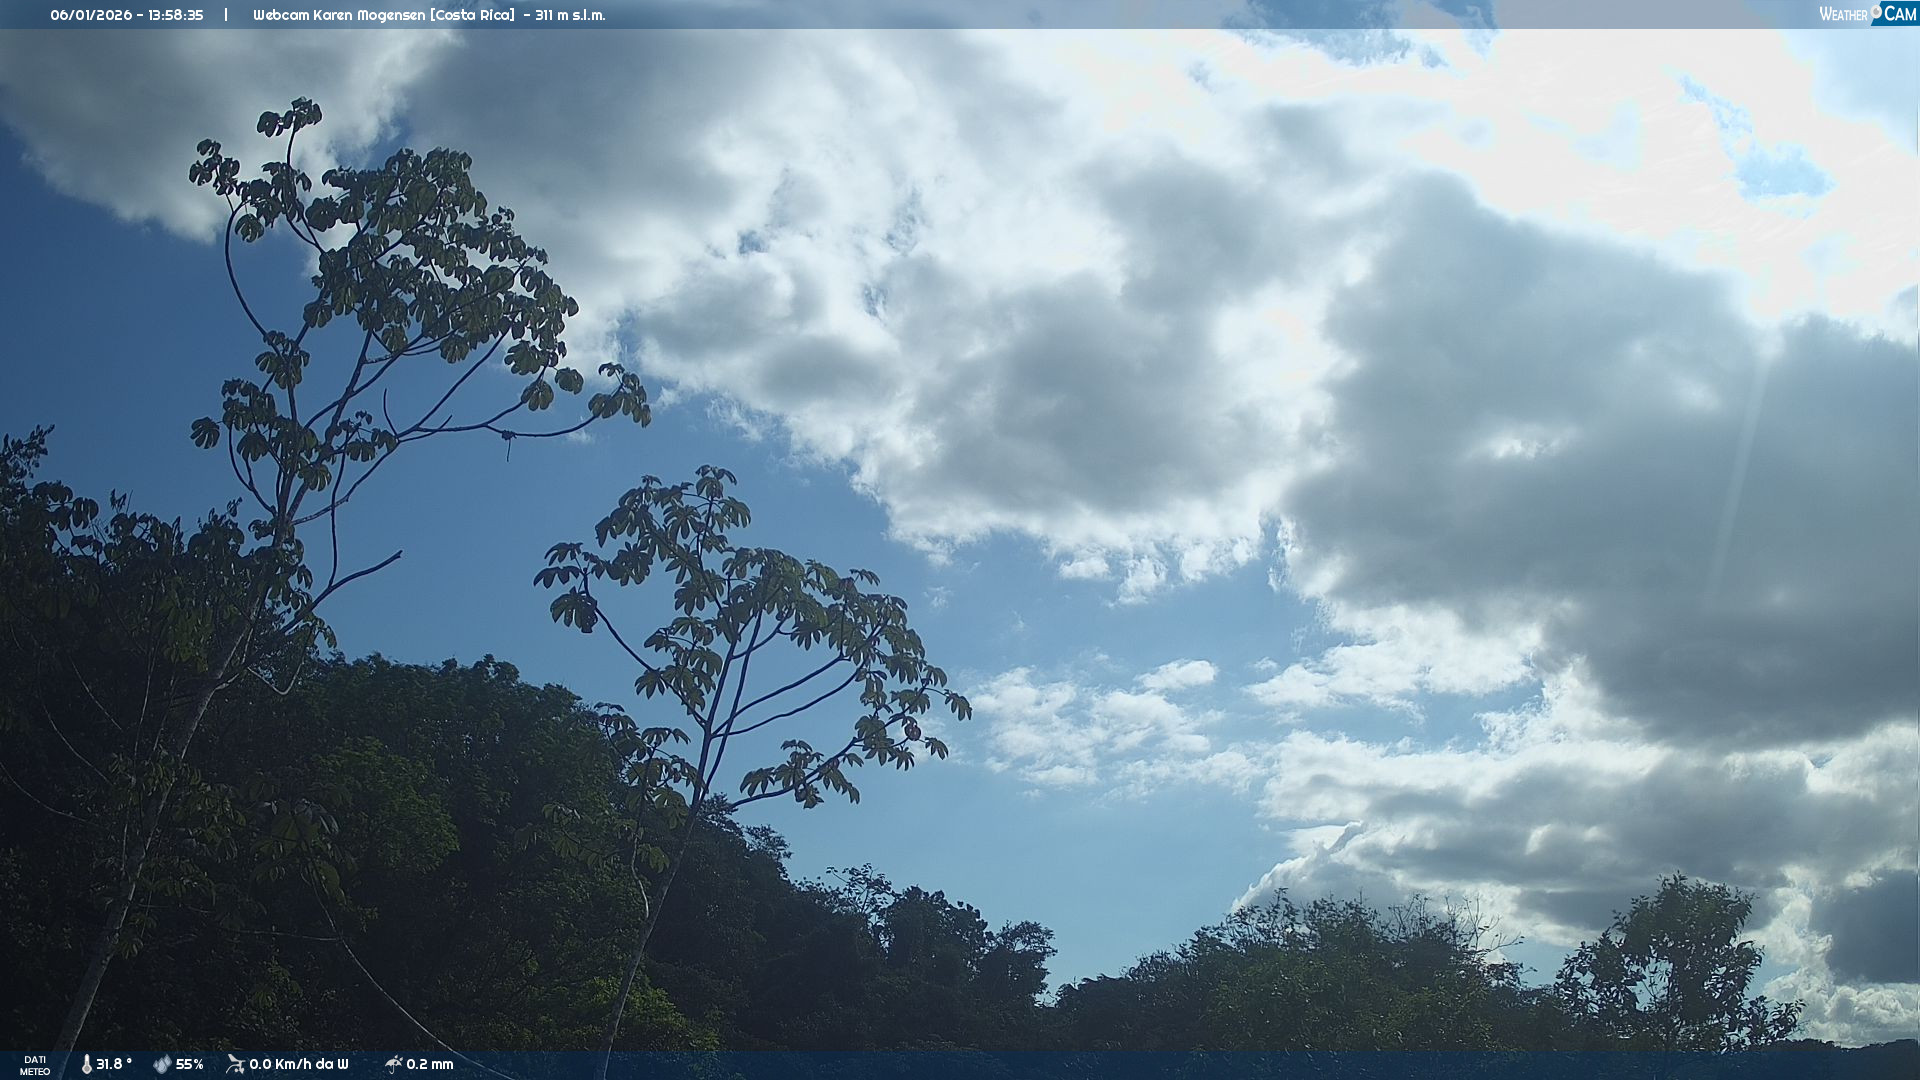Click the humidity water drops icon
Viewport: 1920px width, 1080px height.
[x=162, y=1065]
